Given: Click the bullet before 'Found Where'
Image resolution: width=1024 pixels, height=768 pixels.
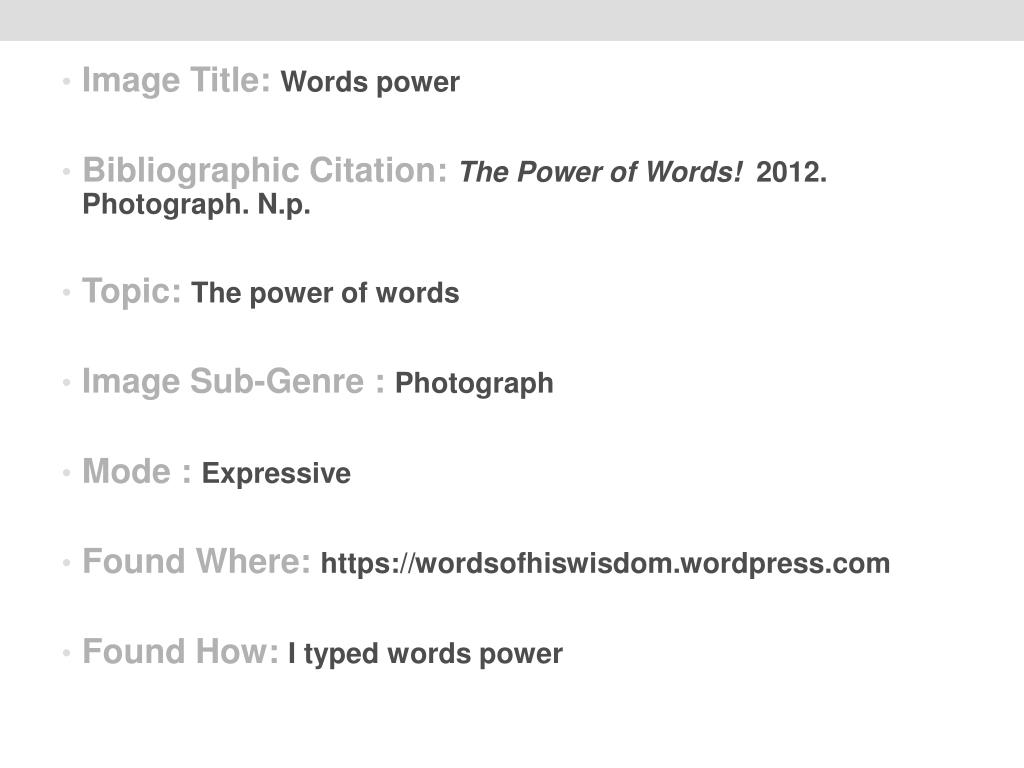Looking at the screenshot, I should coord(66,563).
